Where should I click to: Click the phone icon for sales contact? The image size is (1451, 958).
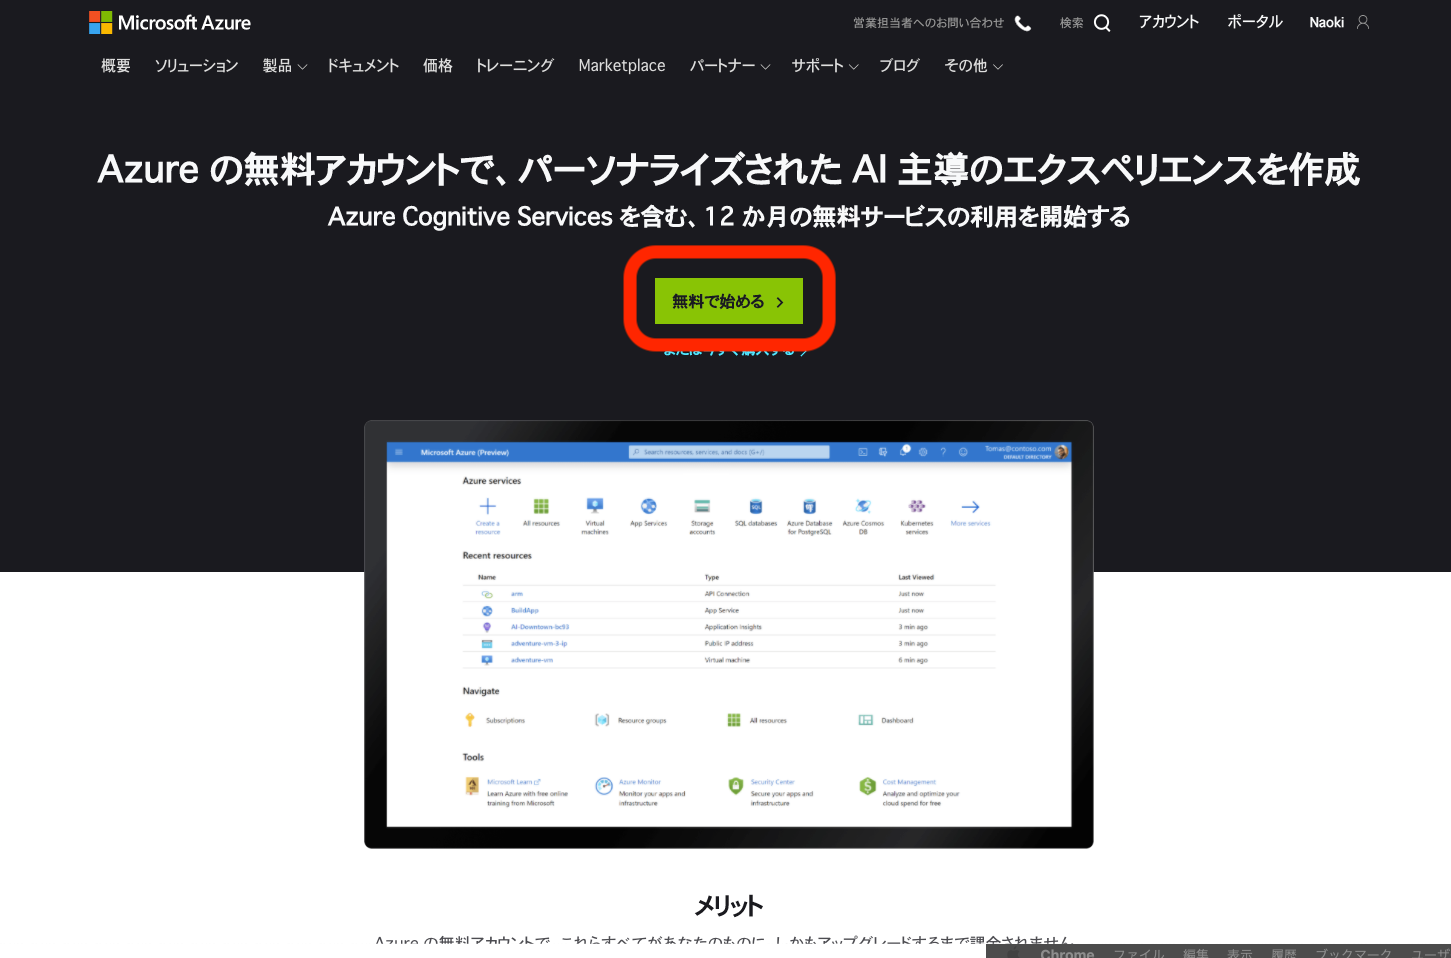(1022, 21)
